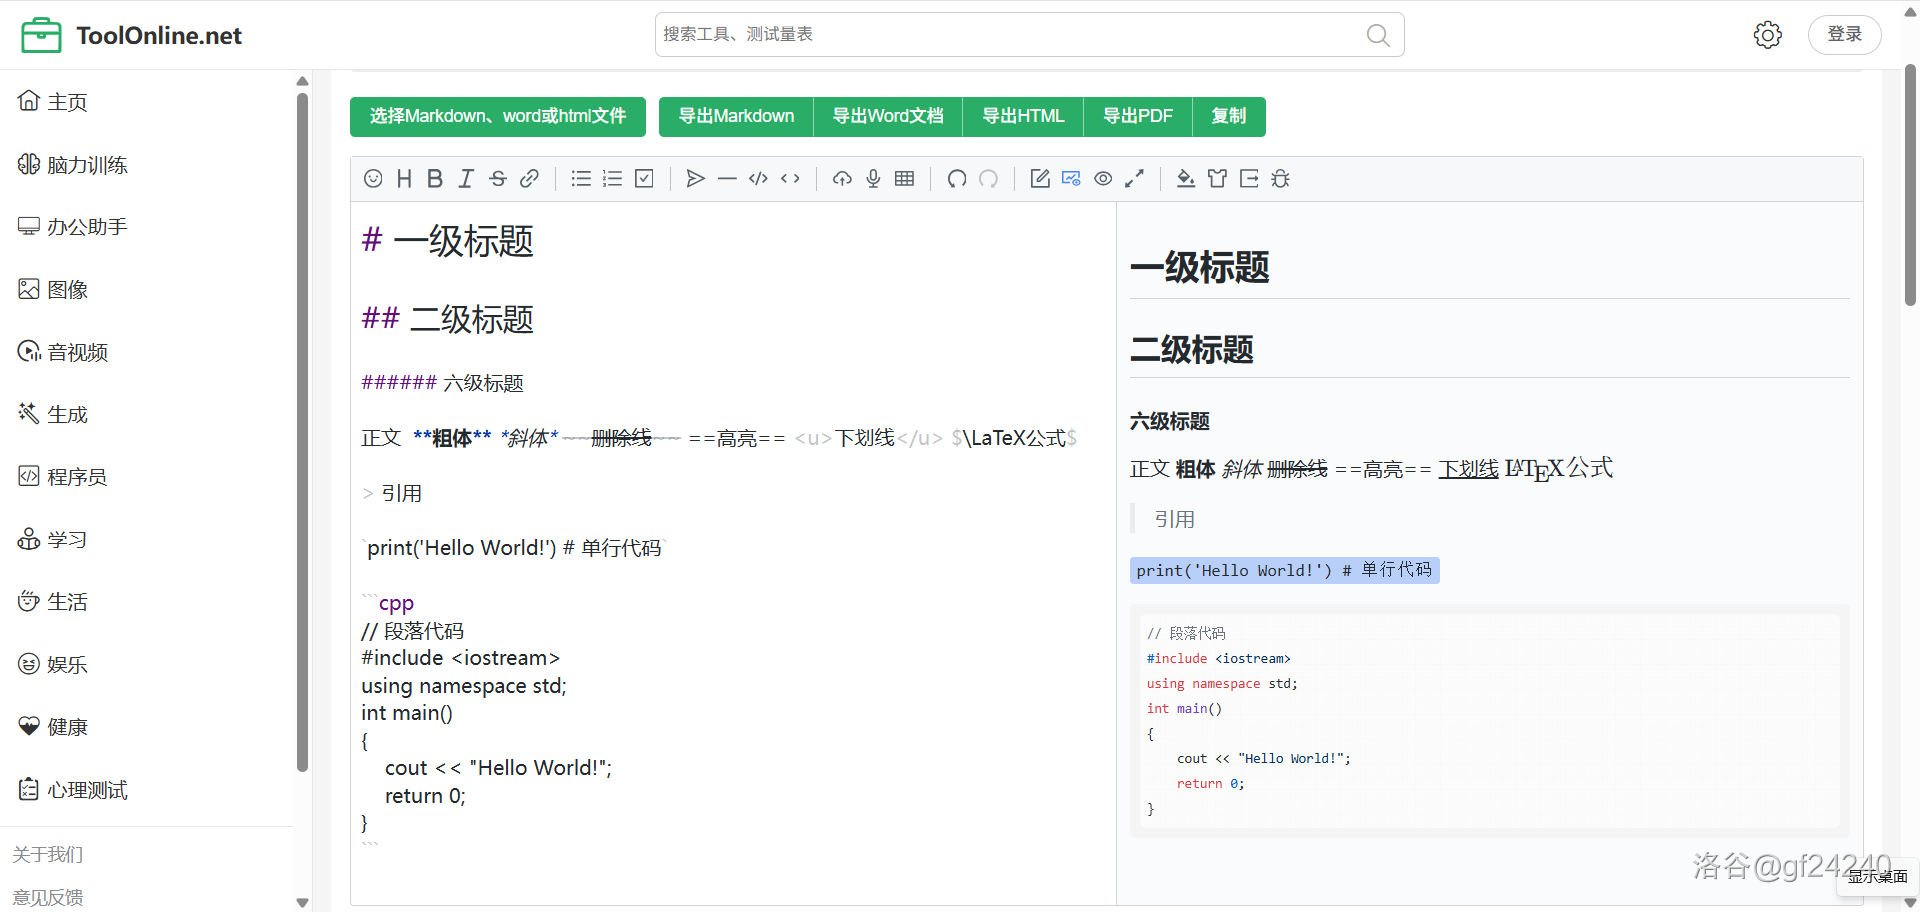This screenshot has width=1920, height=912.
Task: Undo the last edit in the editor
Action: click(x=957, y=179)
